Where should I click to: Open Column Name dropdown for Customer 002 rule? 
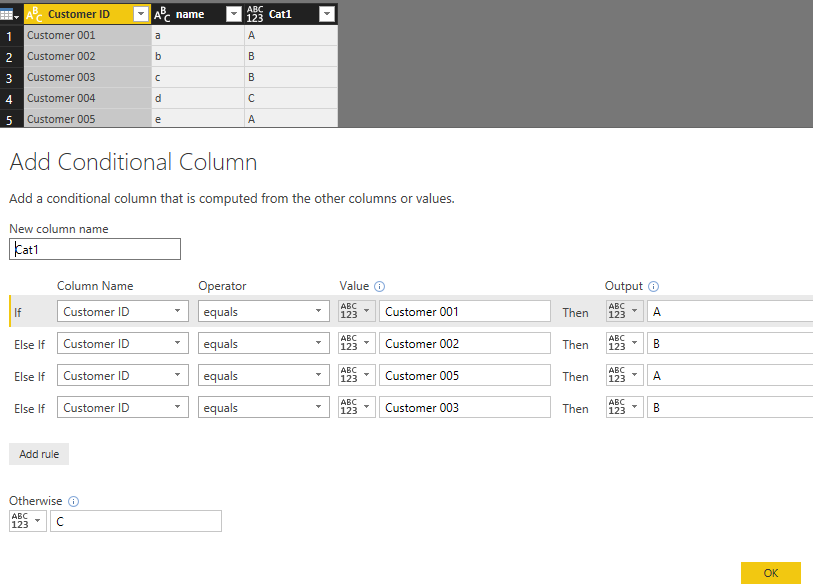click(x=123, y=344)
